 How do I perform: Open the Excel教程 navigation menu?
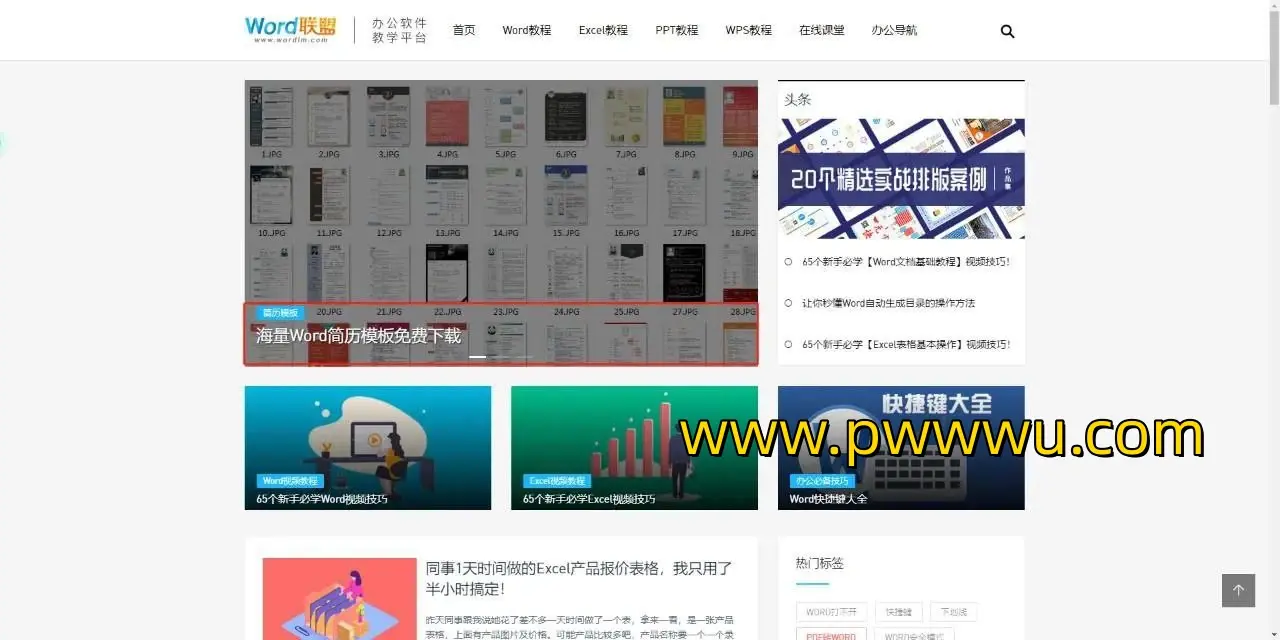coord(603,30)
